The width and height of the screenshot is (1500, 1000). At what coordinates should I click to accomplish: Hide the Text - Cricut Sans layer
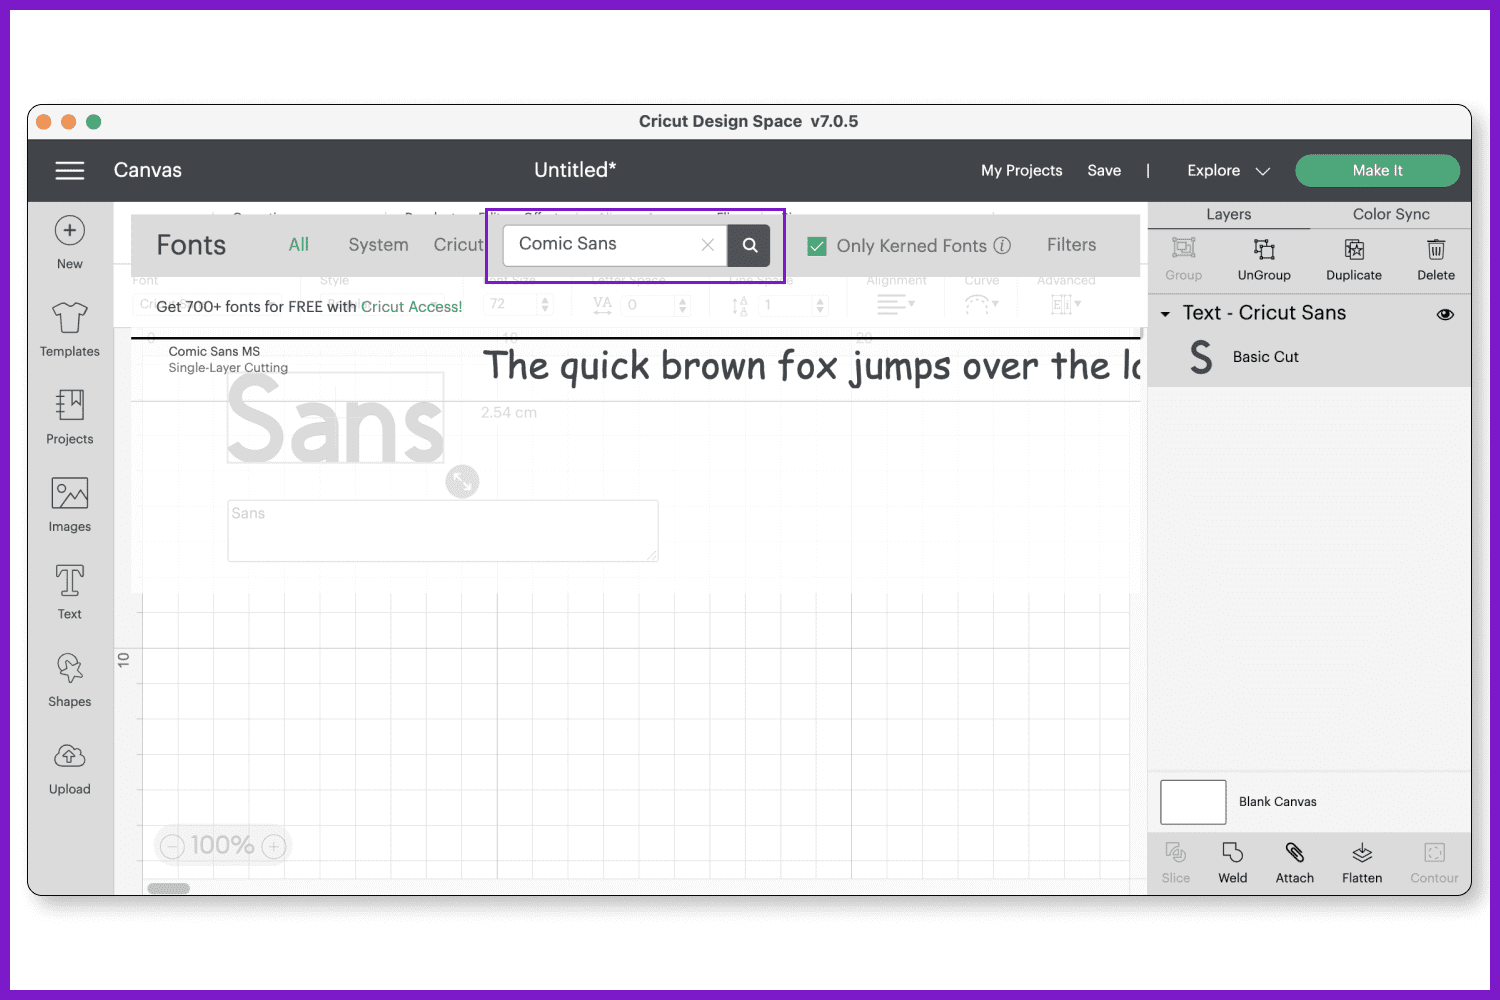(1445, 314)
